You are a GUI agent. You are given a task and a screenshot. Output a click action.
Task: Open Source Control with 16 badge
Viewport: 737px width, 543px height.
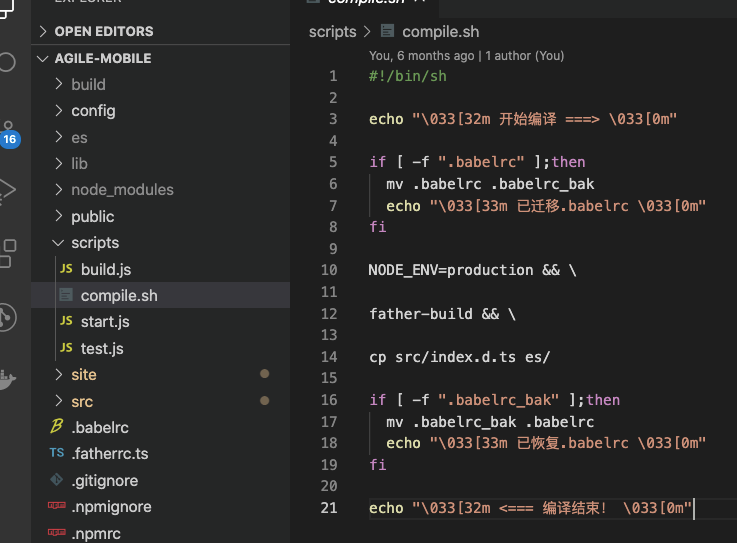(x=8, y=135)
